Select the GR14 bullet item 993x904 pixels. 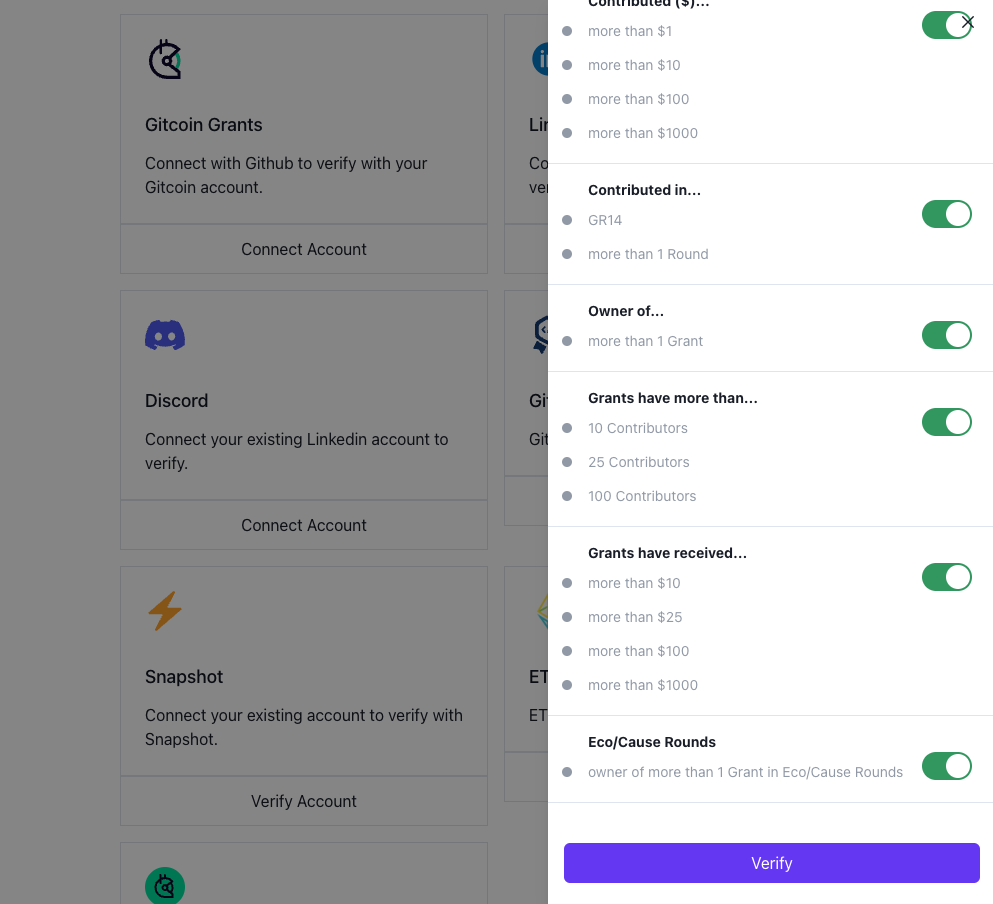605,220
